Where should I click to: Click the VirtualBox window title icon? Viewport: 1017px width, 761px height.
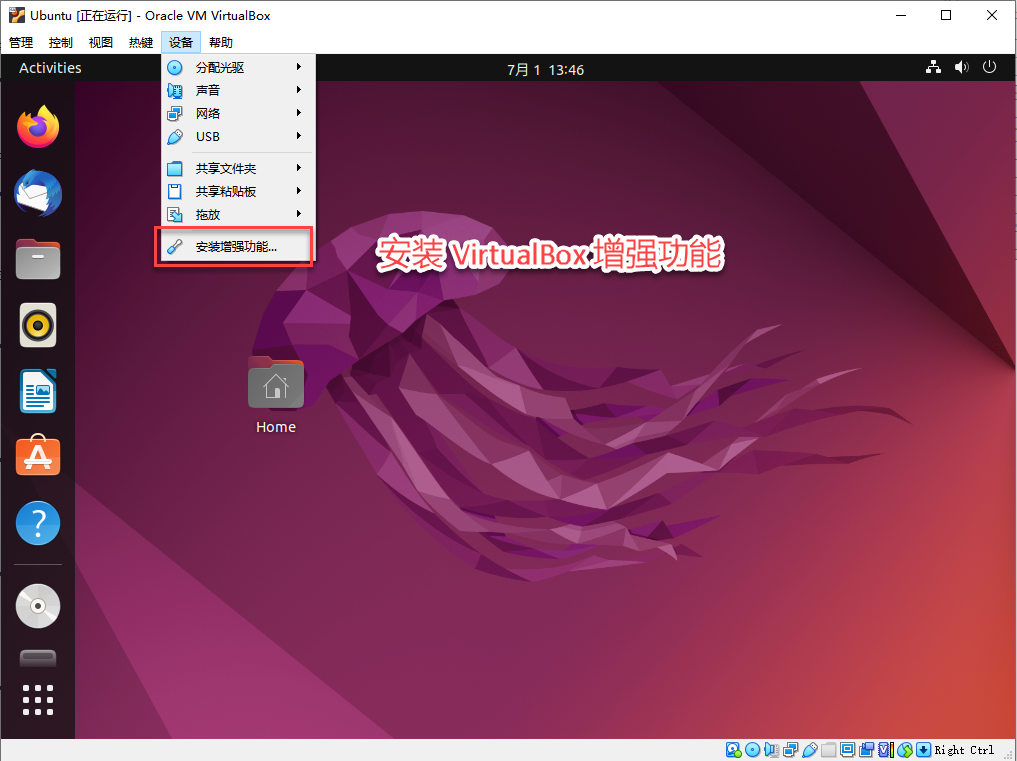click(16, 14)
